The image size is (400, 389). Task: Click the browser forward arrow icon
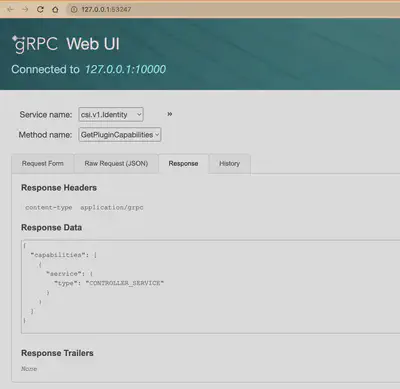point(25,9)
